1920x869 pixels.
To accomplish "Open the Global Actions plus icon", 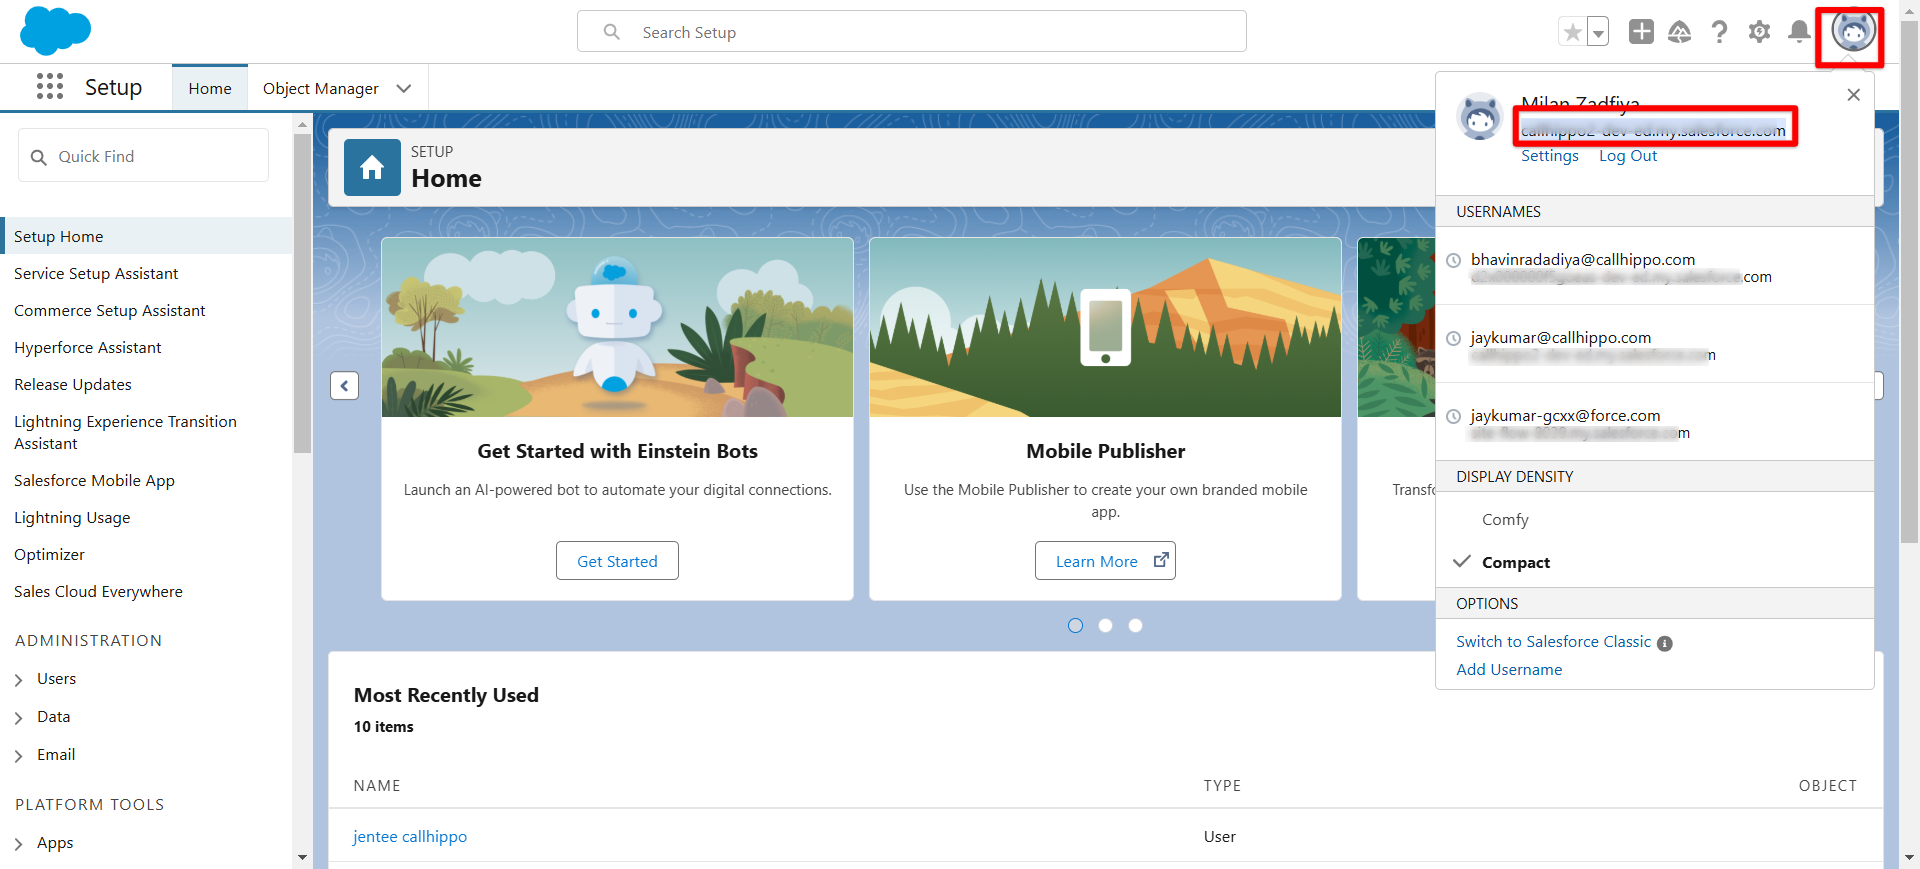I will tap(1641, 32).
